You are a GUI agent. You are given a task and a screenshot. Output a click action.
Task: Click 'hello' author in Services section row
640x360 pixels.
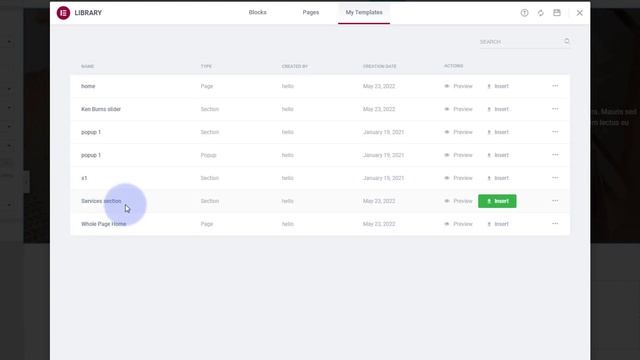click(288, 201)
